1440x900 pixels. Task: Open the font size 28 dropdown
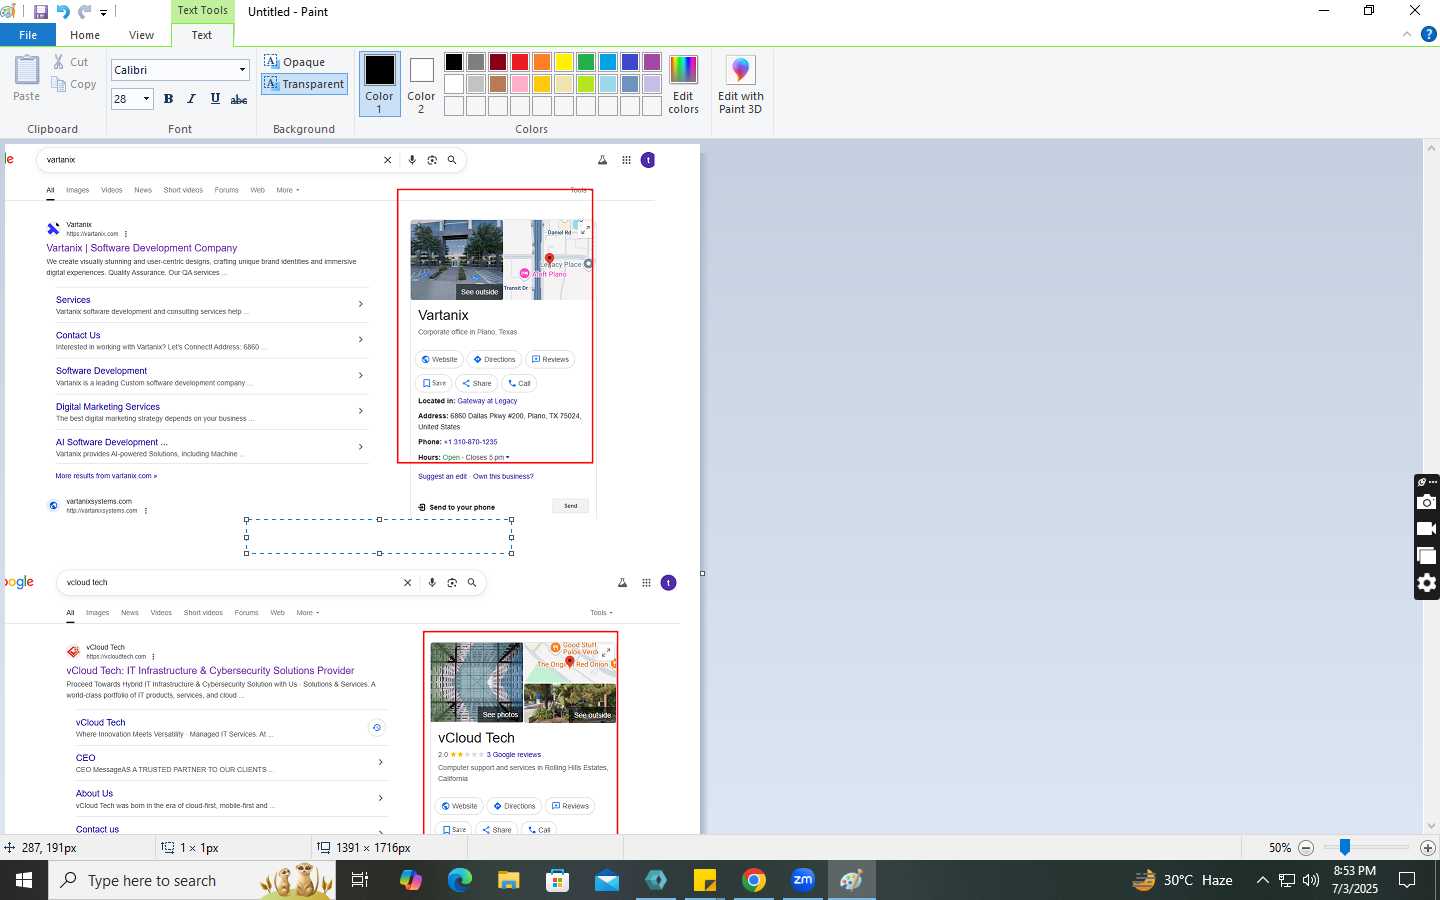(146, 99)
